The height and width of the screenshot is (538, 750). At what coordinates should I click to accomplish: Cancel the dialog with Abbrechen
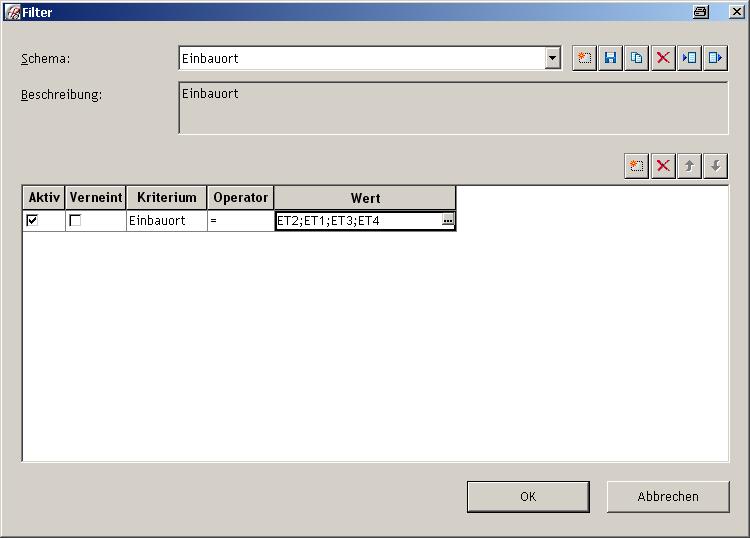pos(668,496)
